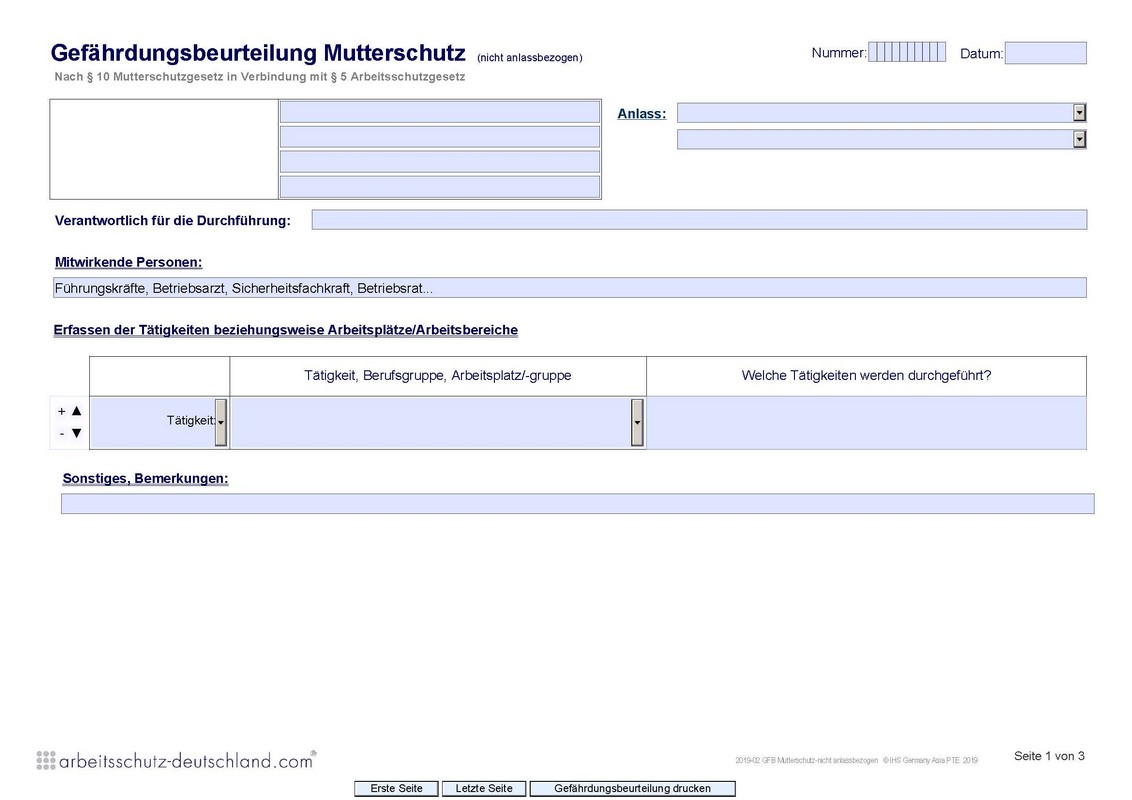Open the Berufsgruppe/Arbeitsplatz dropdown arrow
The height and width of the screenshot is (800, 1132).
point(637,422)
